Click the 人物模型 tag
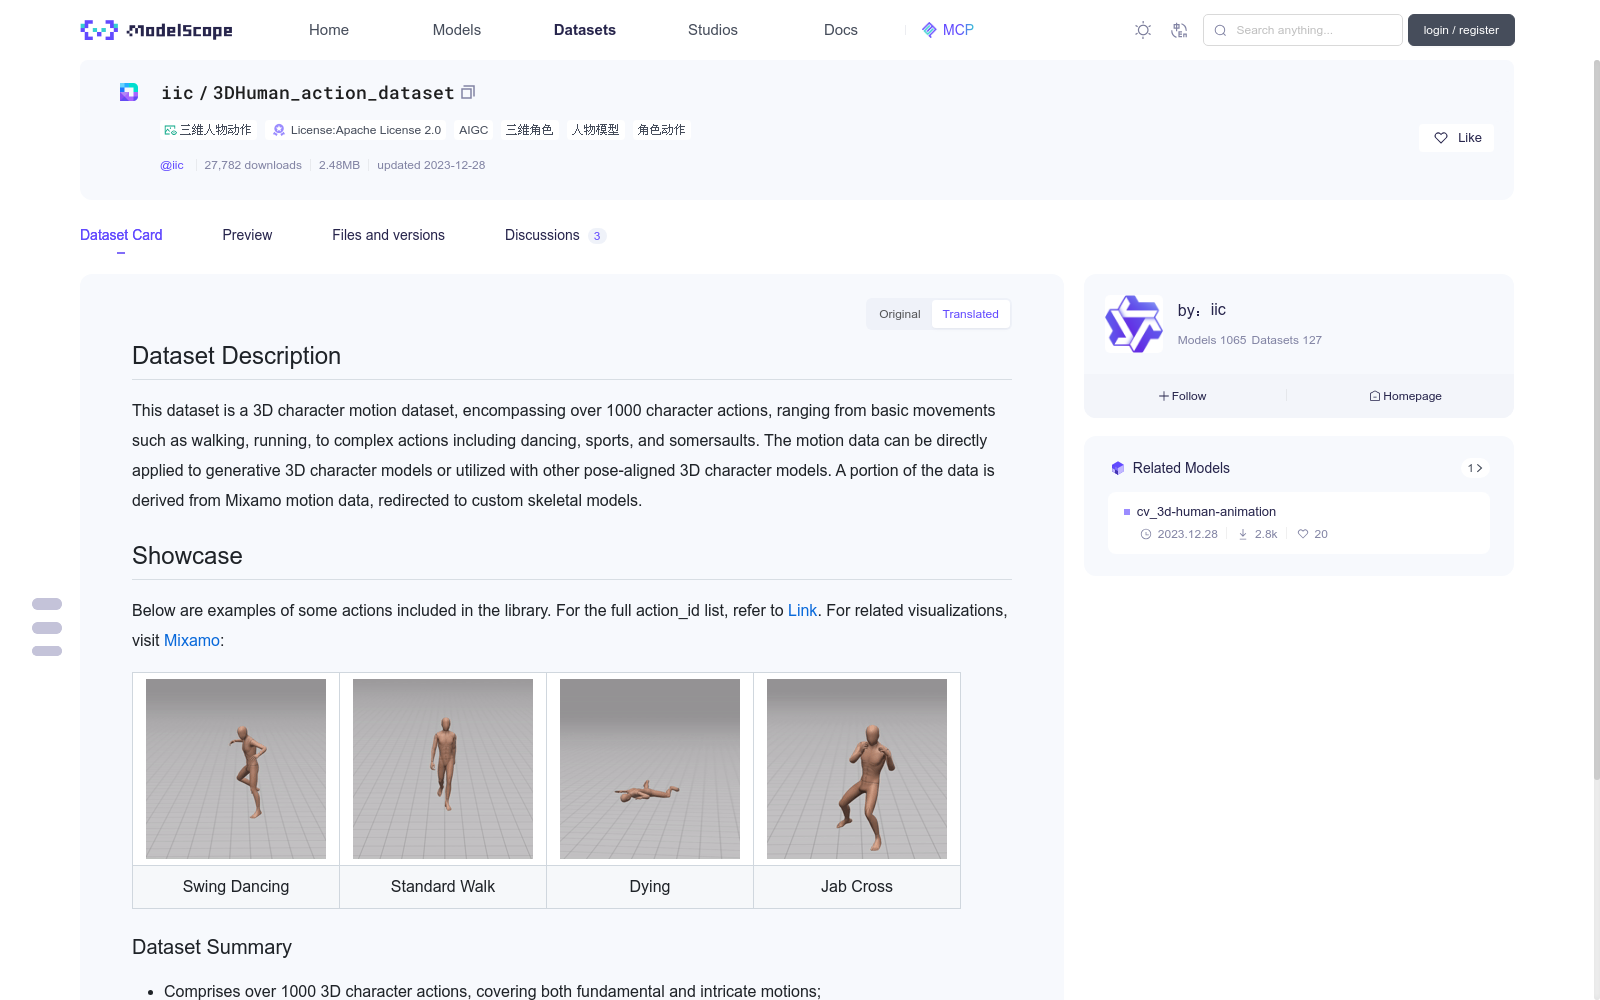The image size is (1600, 1000). [x=595, y=130]
